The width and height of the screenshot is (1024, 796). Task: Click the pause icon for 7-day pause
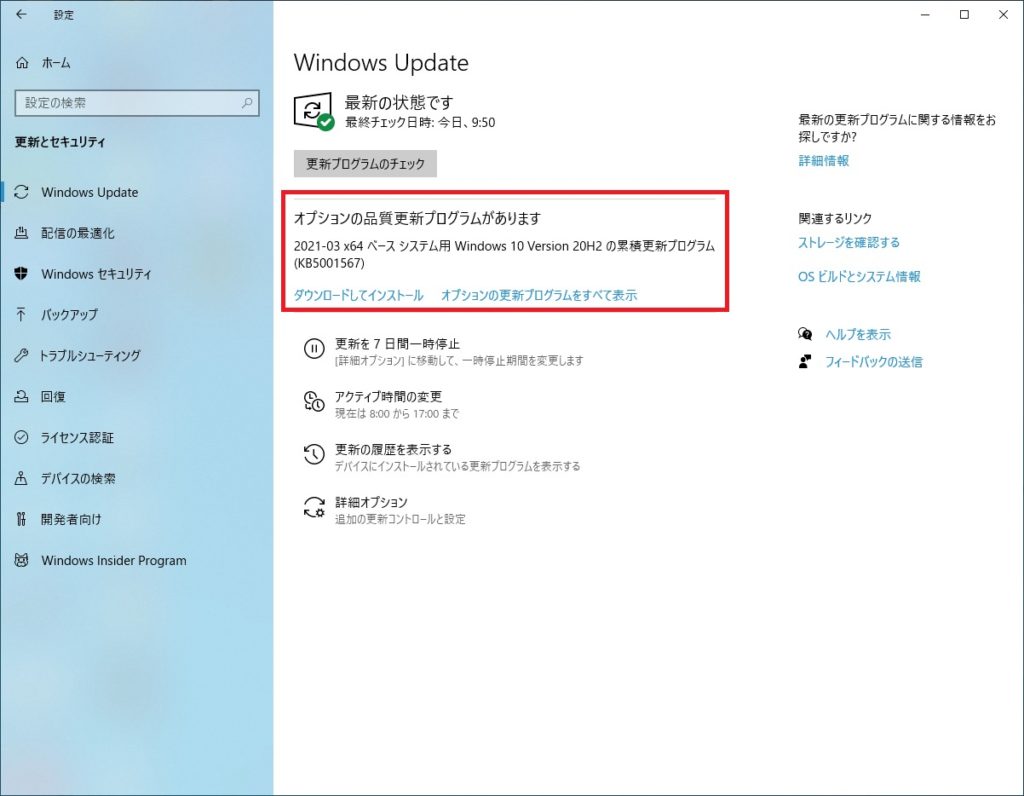pyautogui.click(x=314, y=349)
